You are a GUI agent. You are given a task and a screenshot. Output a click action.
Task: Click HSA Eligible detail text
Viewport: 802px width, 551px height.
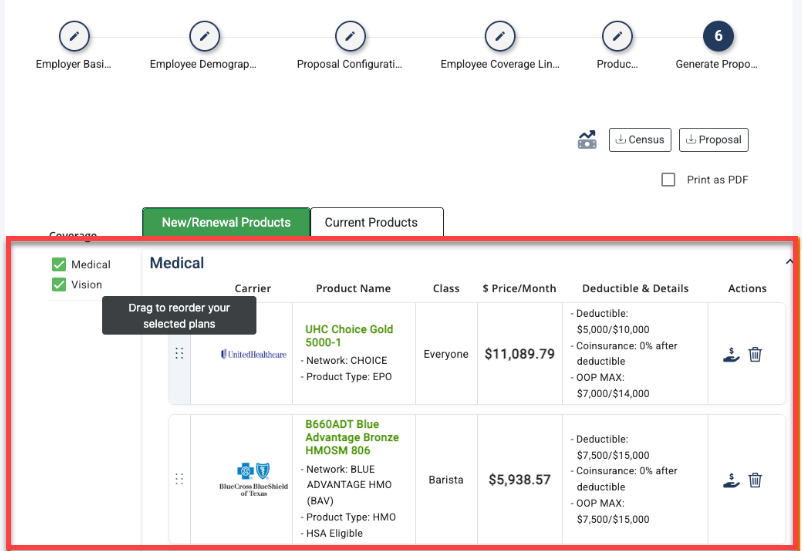coord(334,533)
